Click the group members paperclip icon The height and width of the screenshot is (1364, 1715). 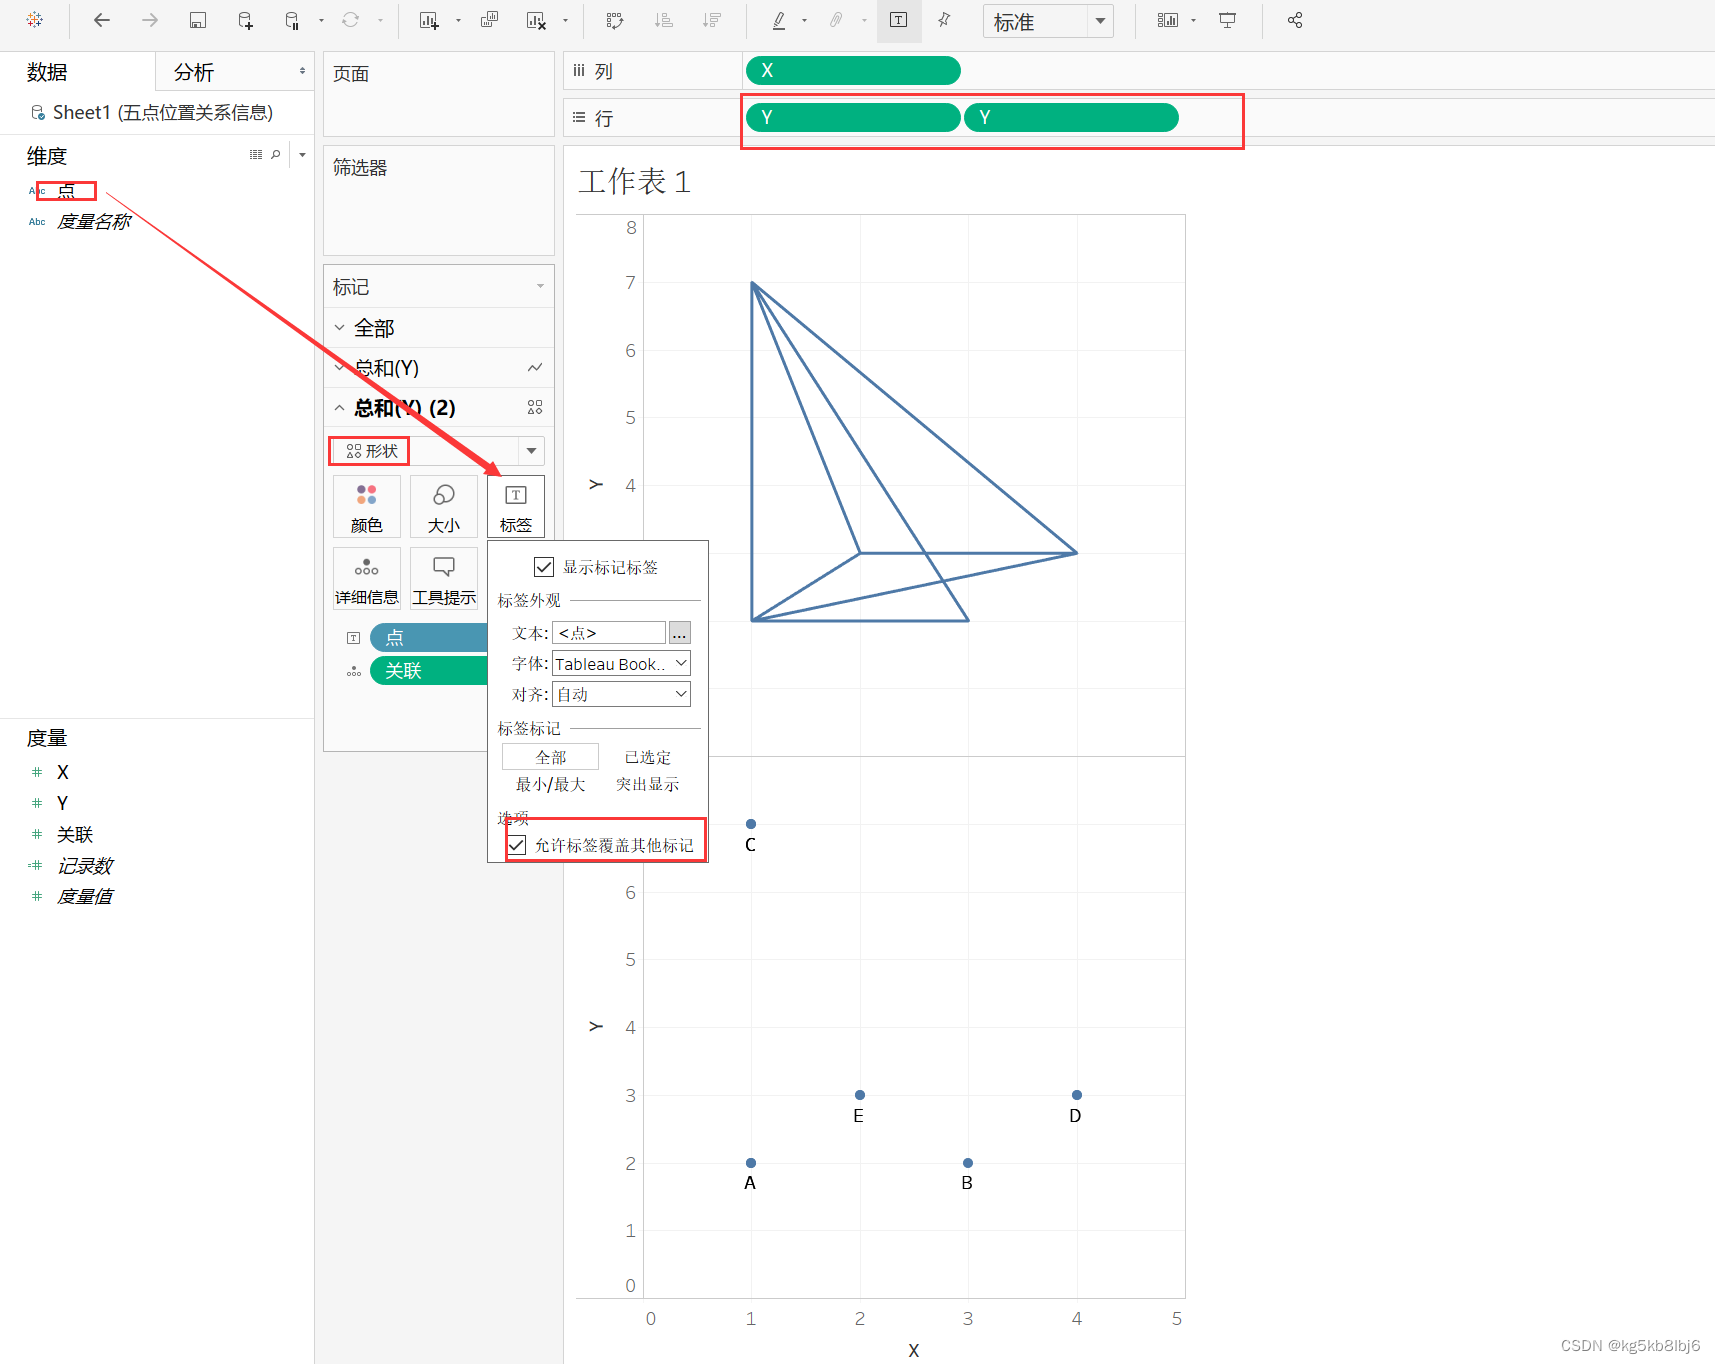836,20
